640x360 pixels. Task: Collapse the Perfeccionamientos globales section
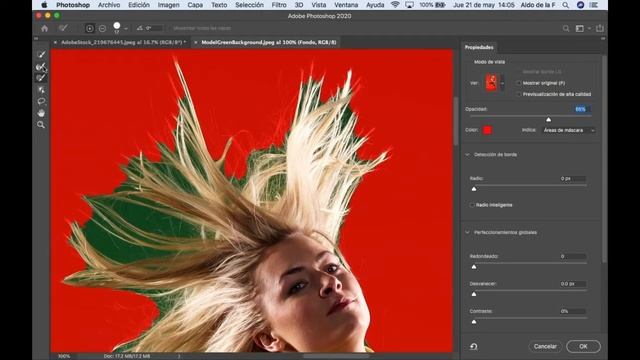[468, 233]
